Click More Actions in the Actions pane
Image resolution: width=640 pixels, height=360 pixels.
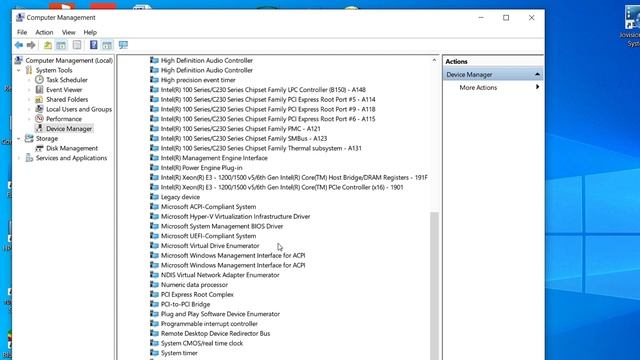[x=478, y=87]
